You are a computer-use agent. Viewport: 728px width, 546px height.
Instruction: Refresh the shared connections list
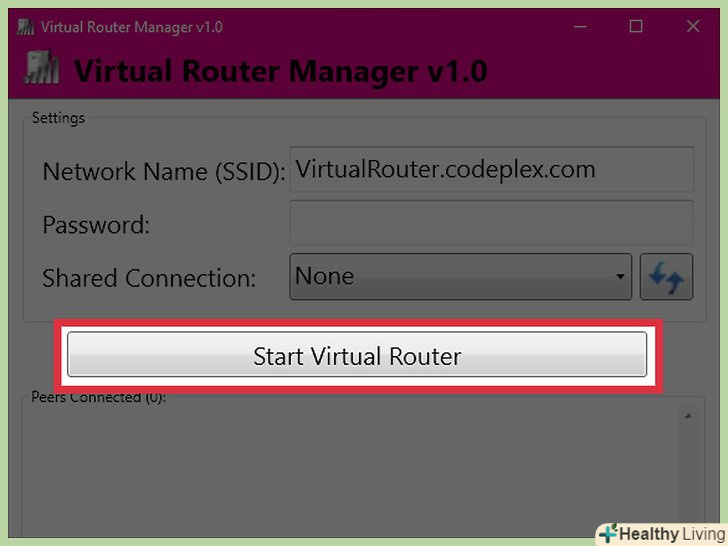point(666,277)
